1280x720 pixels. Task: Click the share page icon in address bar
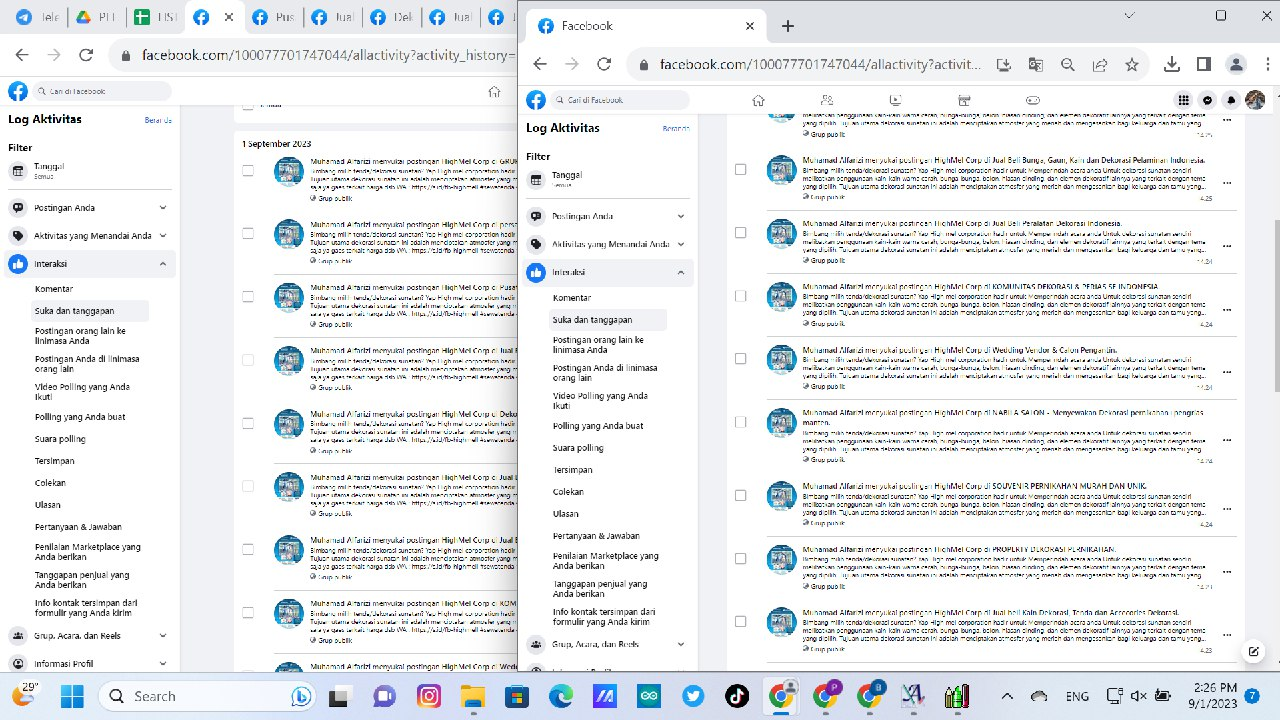coord(1100,64)
